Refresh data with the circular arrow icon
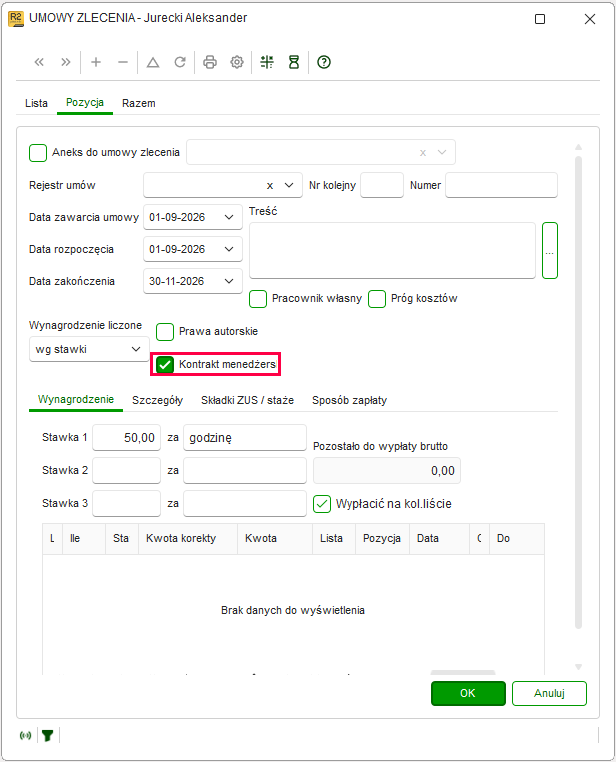The height and width of the screenshot is (762, 616). pyautogui.click(x=180, y=62)
